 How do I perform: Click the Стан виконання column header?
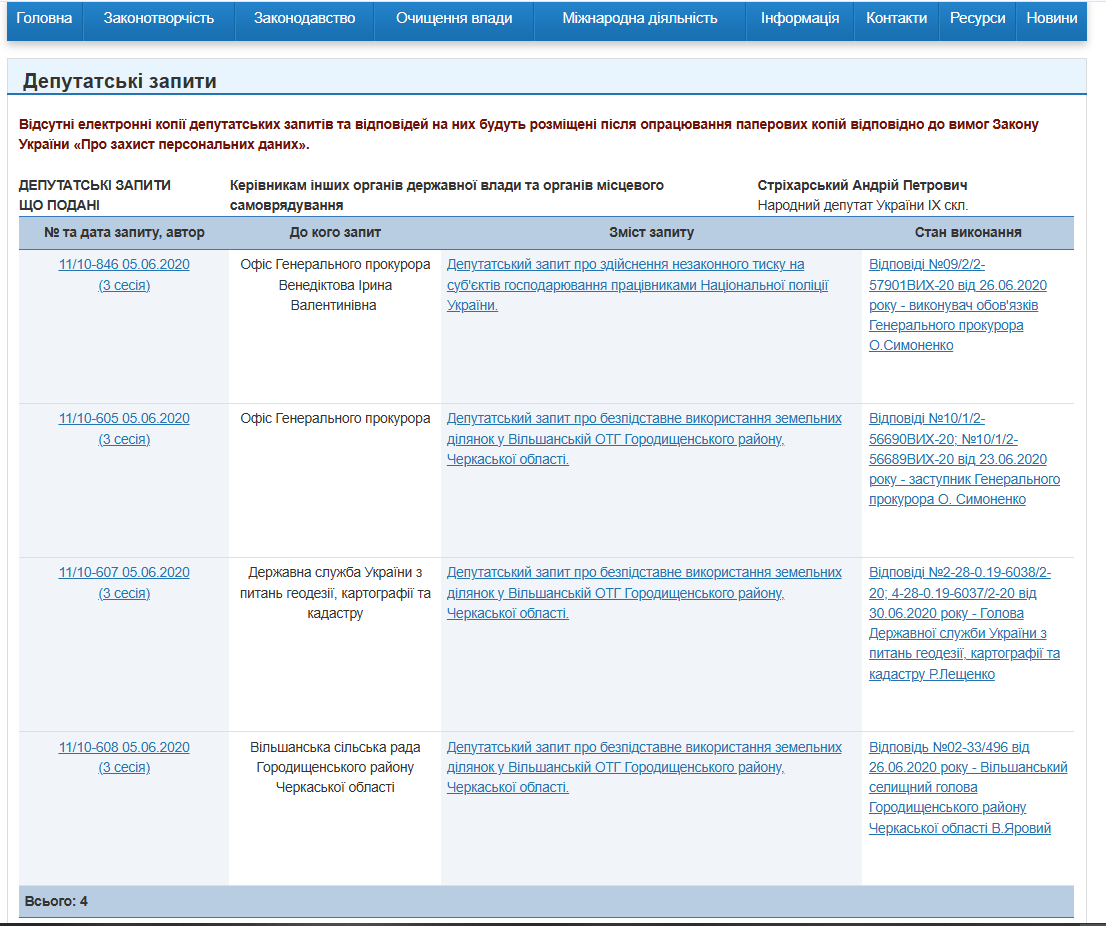(968, 232)
